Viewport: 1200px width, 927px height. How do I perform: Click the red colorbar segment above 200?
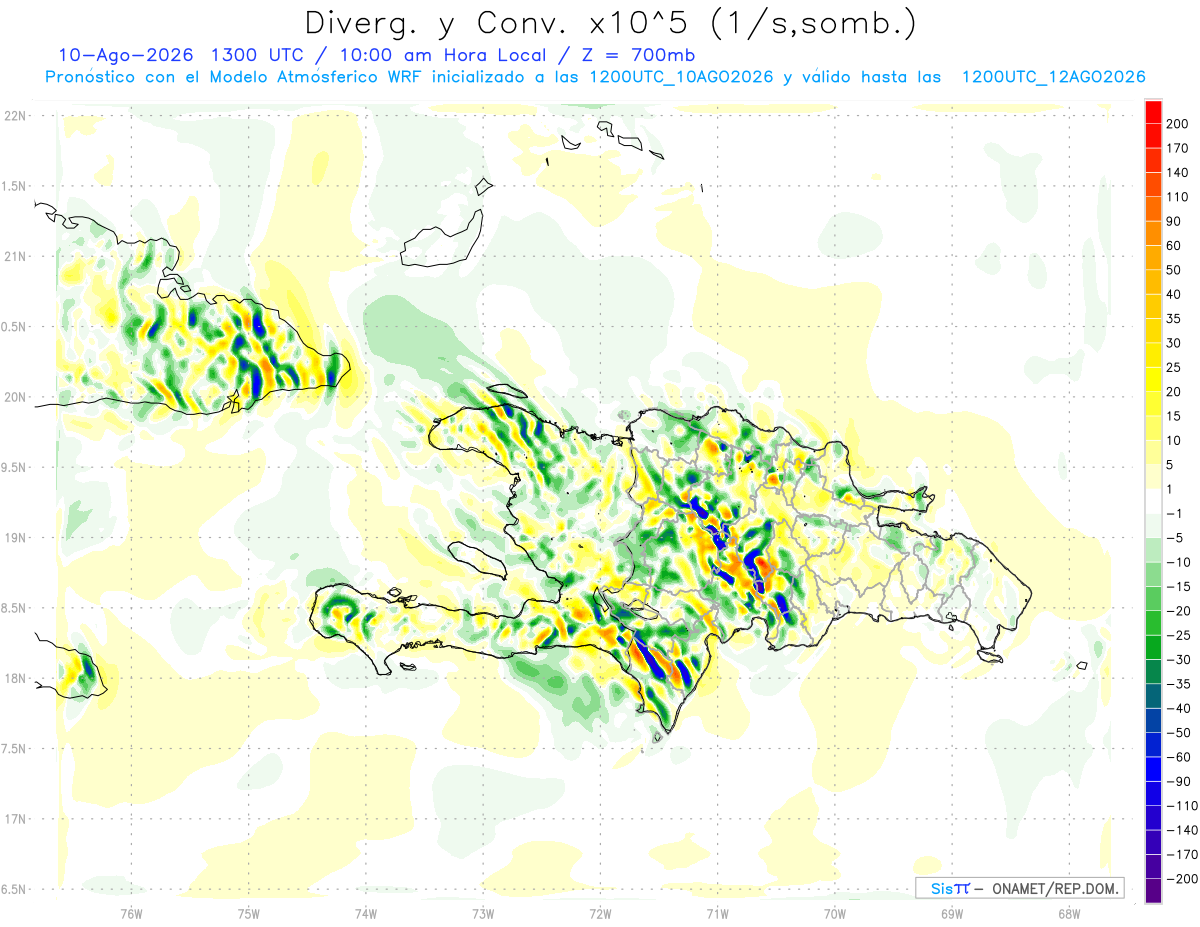click(x=1153, y=112)
